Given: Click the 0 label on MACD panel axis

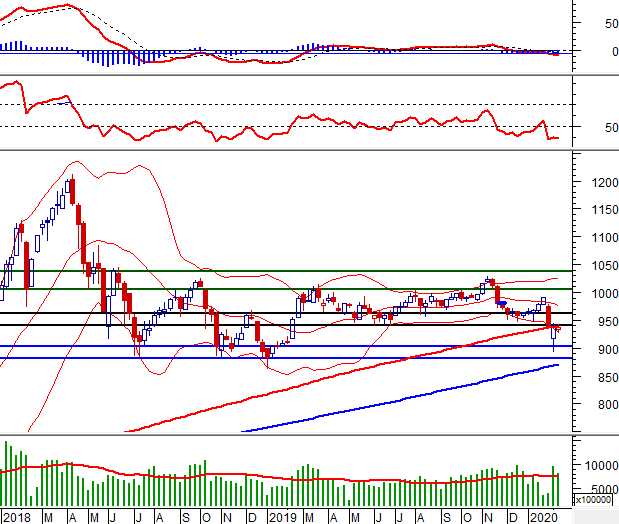Looking at the screenshot, I should 615,51.
